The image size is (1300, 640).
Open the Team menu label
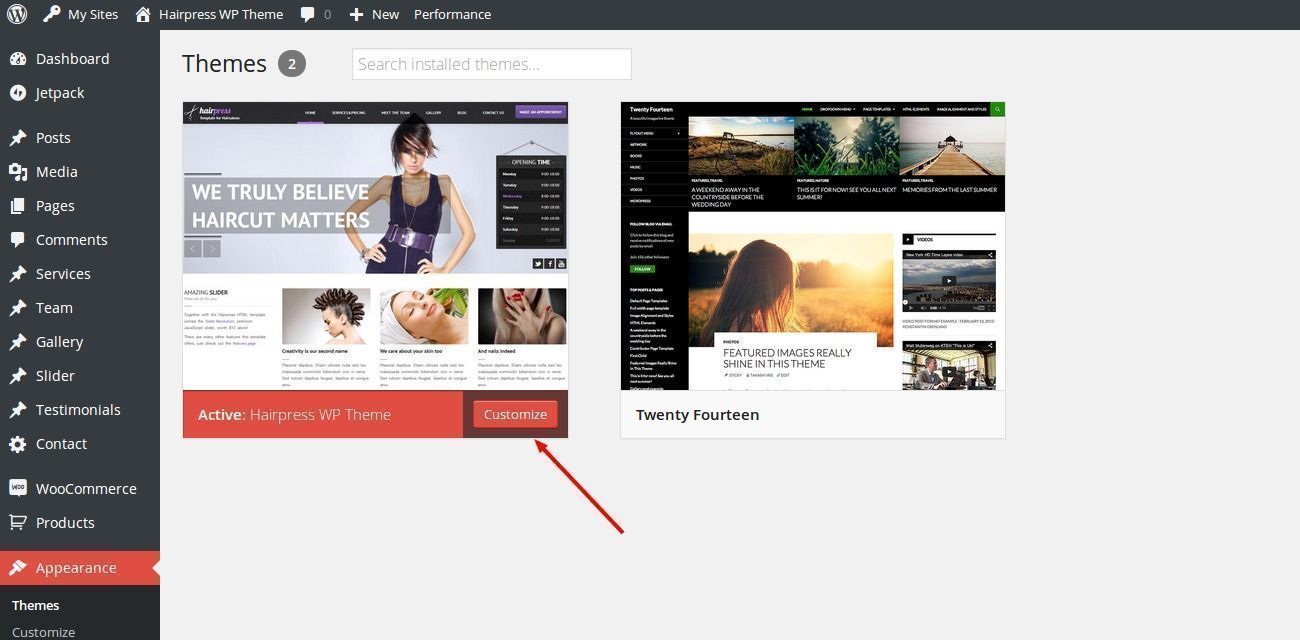[x=54, y=308]
